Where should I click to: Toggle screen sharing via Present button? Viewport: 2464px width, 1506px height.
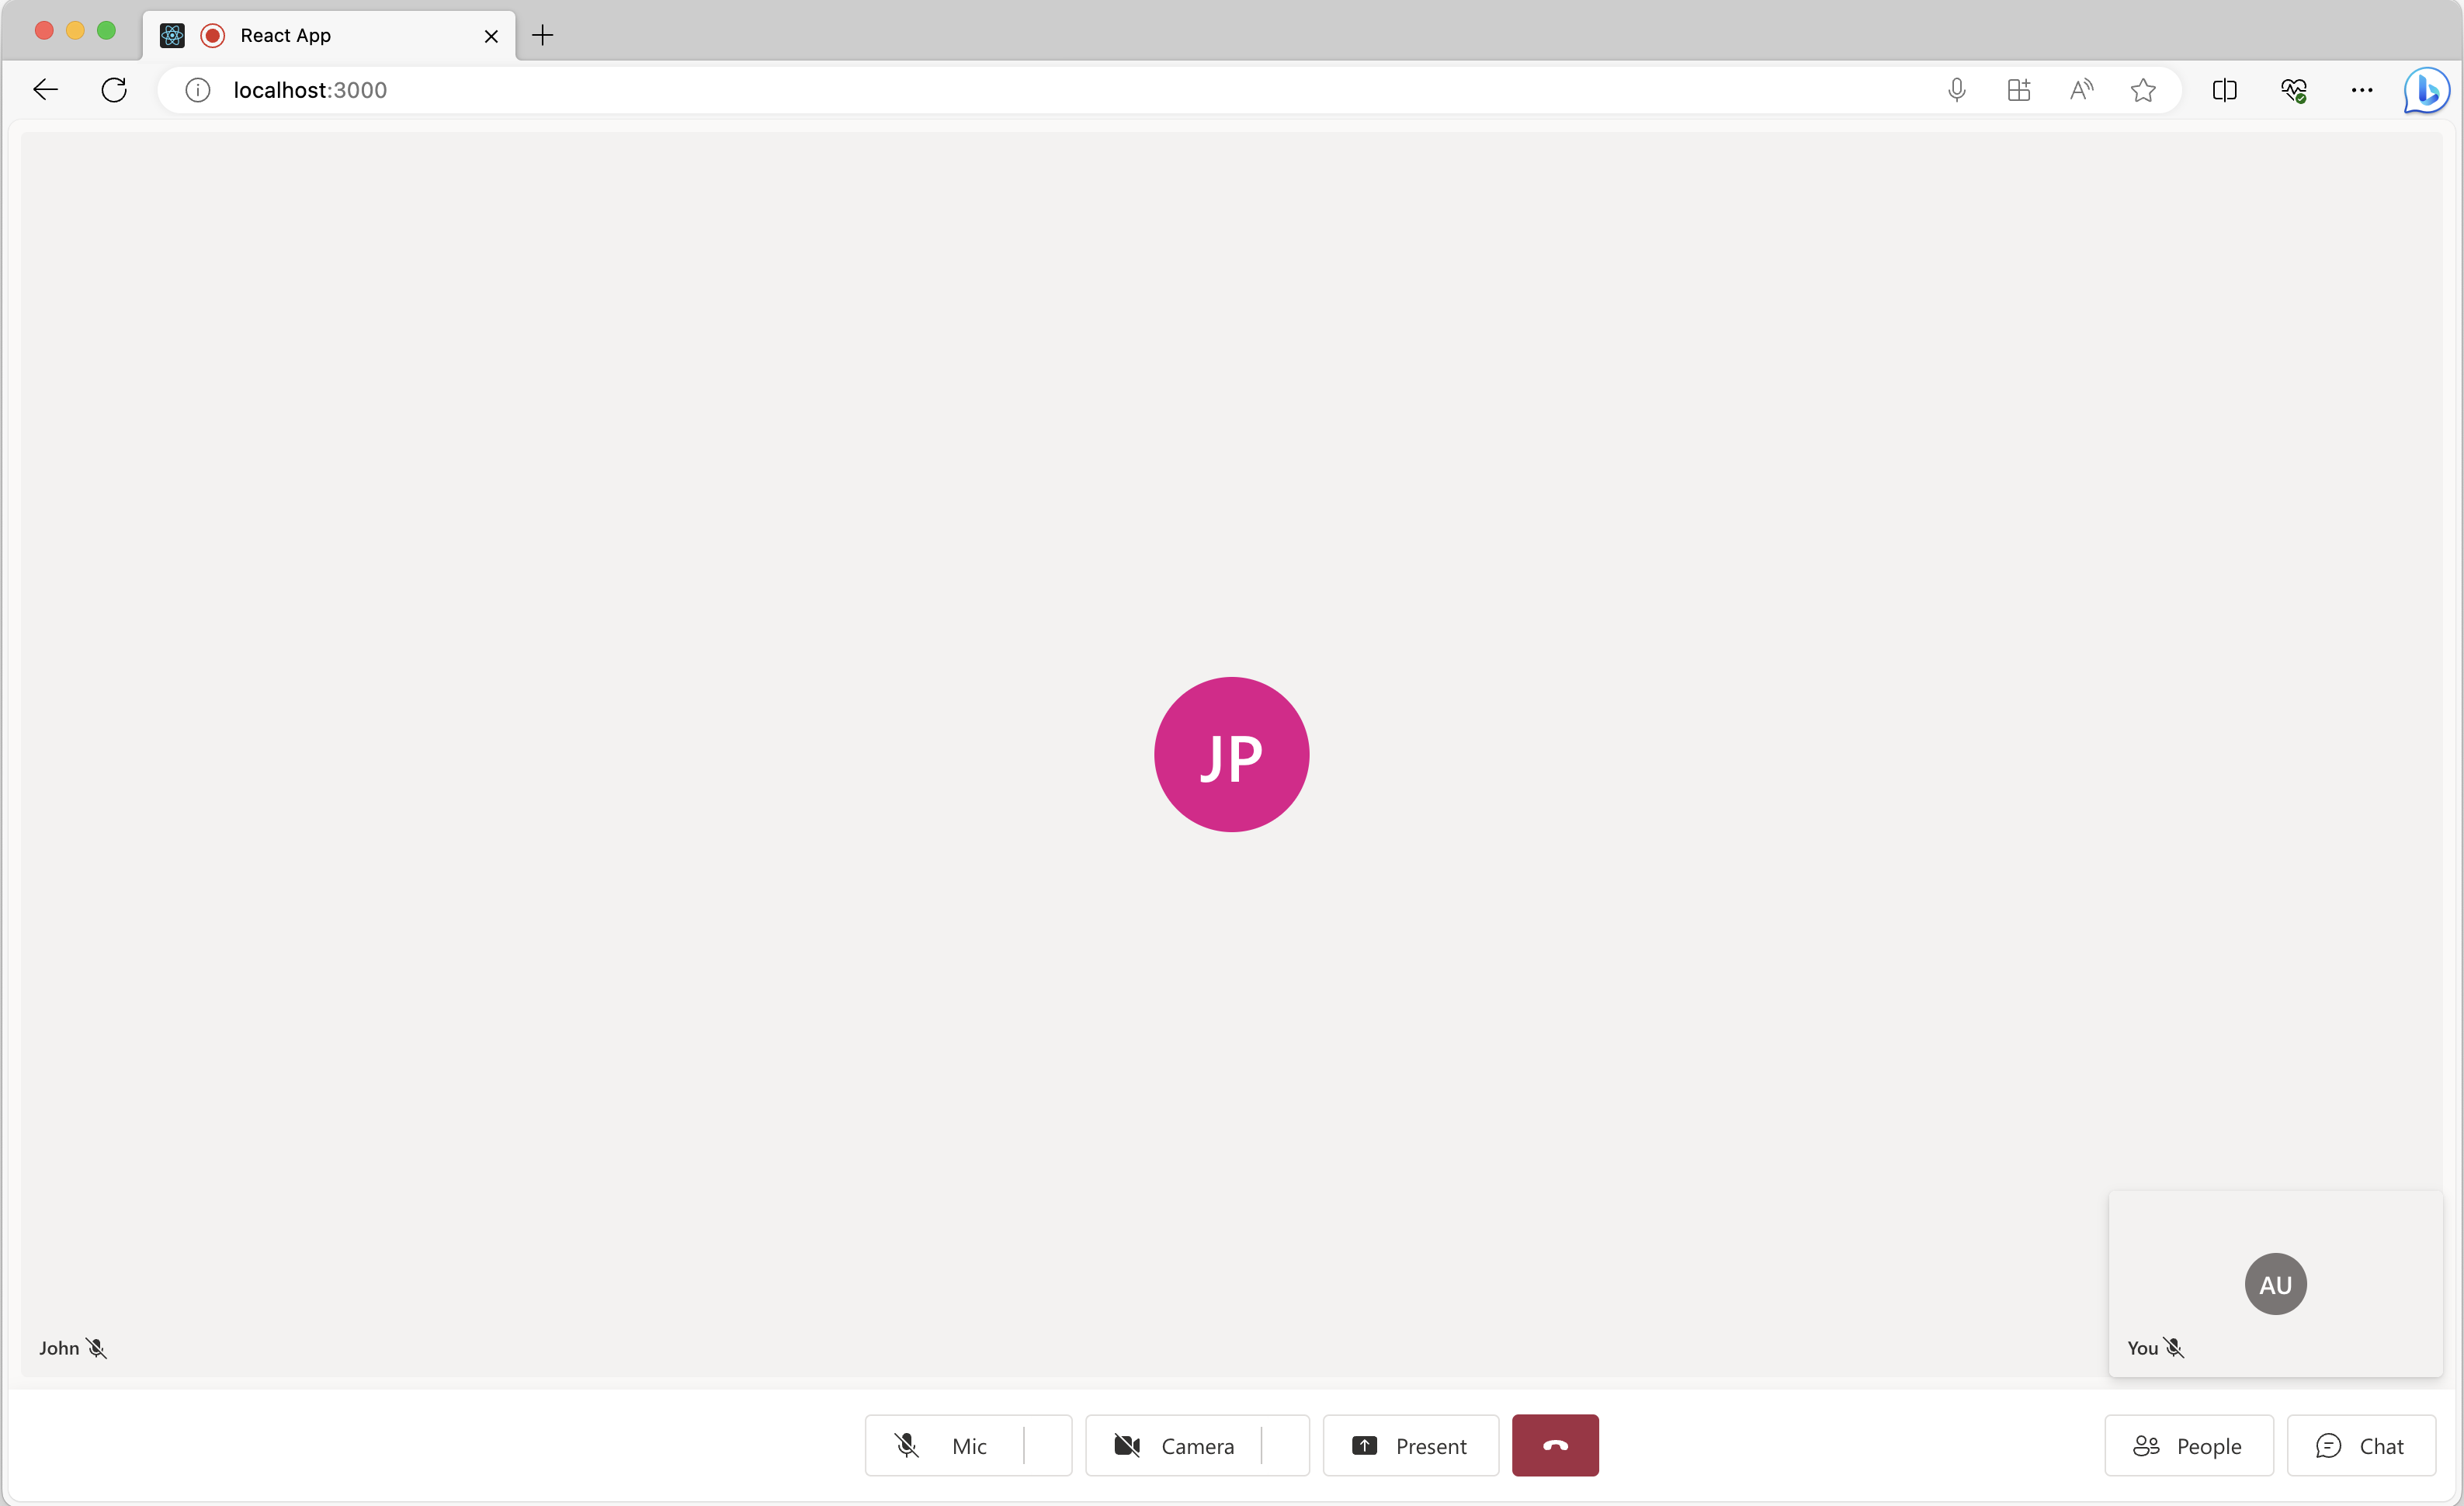coord(1410,1445)
